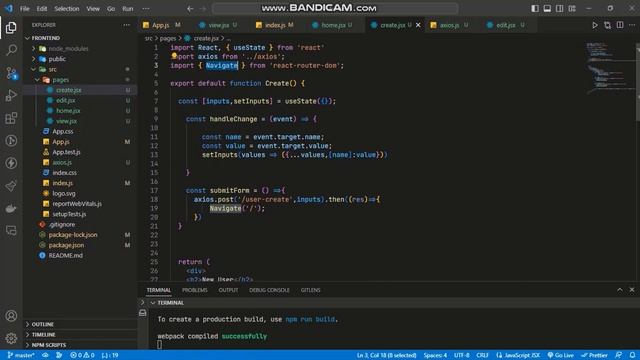This screenshot has width=640, height=360.
Task: Toggle Secondary Side Bar layout icon
Action: [560, 9]
